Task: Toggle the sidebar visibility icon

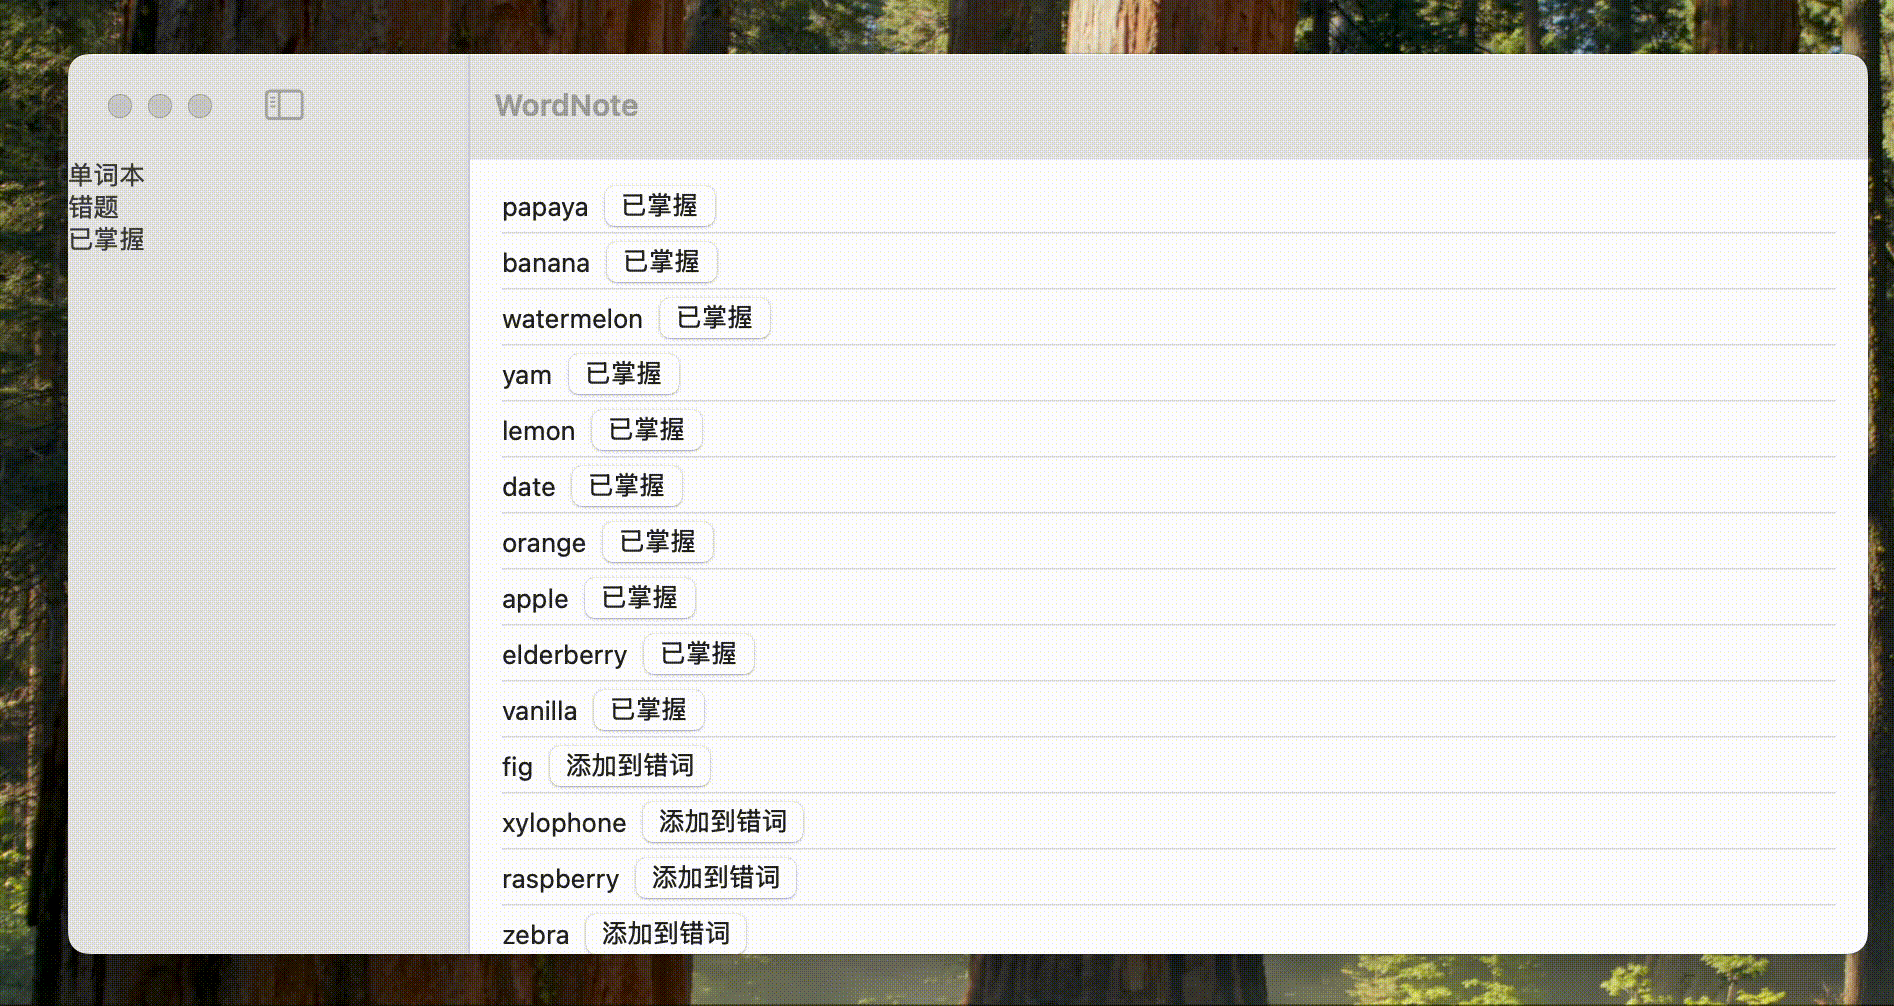Action: 283,105
